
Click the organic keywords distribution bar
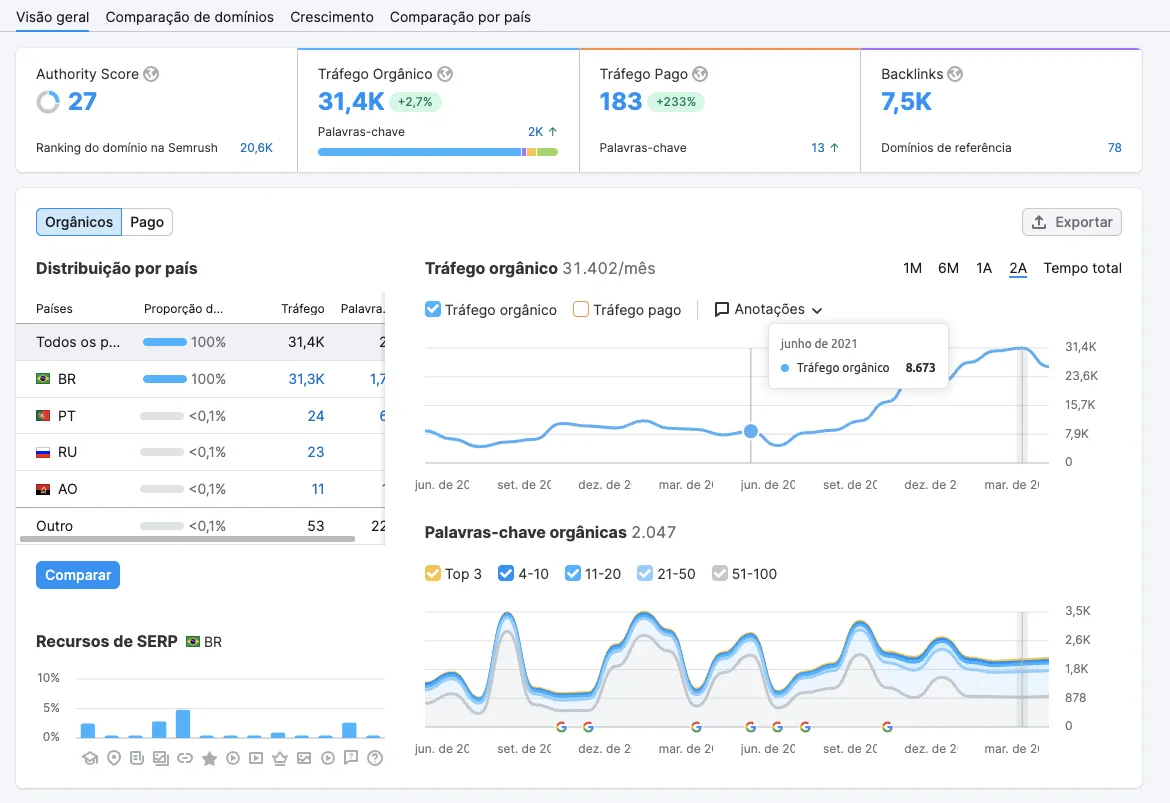[x=438, y=152]
